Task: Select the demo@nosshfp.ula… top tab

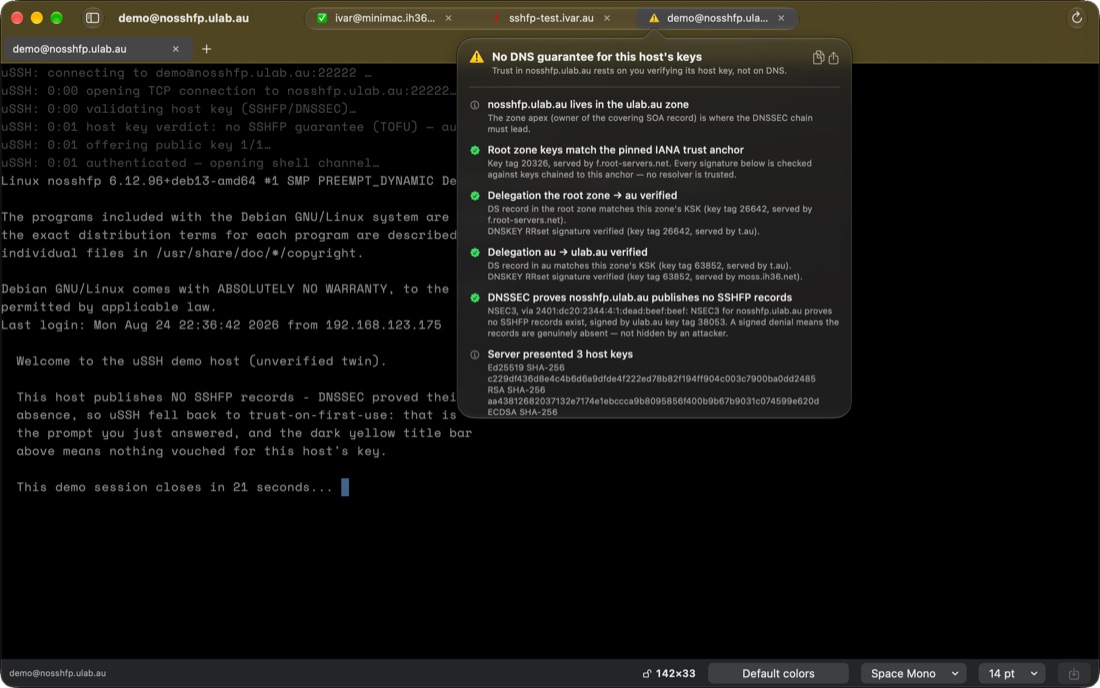Action: click(x=717, y=18)
